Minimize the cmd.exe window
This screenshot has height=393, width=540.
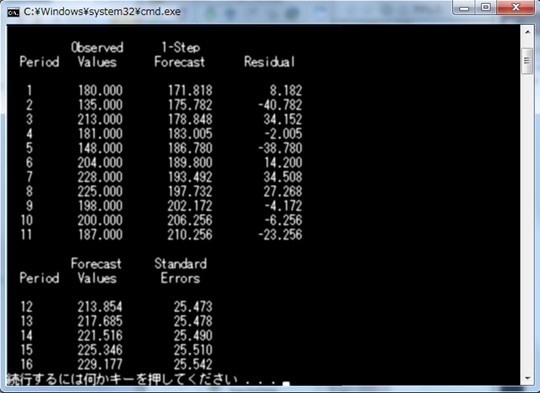coord(464,7)
